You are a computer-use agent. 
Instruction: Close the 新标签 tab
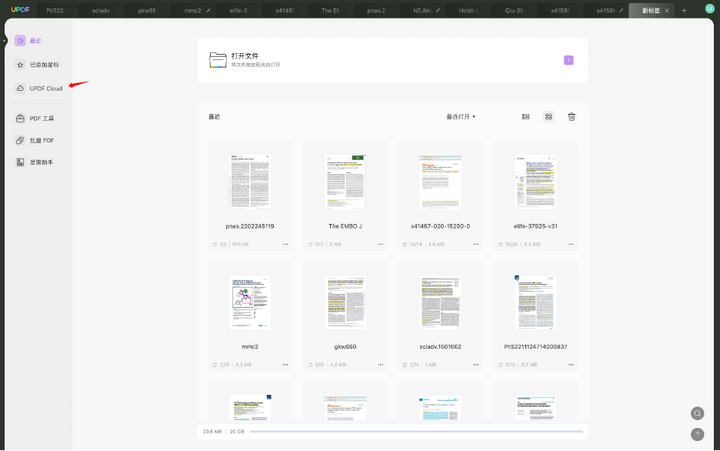click(667, 10)
